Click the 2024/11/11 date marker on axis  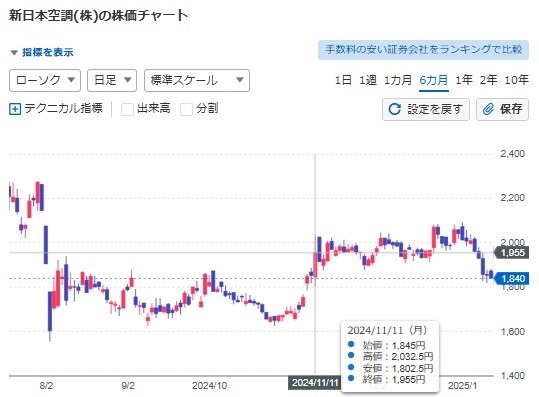315,383
